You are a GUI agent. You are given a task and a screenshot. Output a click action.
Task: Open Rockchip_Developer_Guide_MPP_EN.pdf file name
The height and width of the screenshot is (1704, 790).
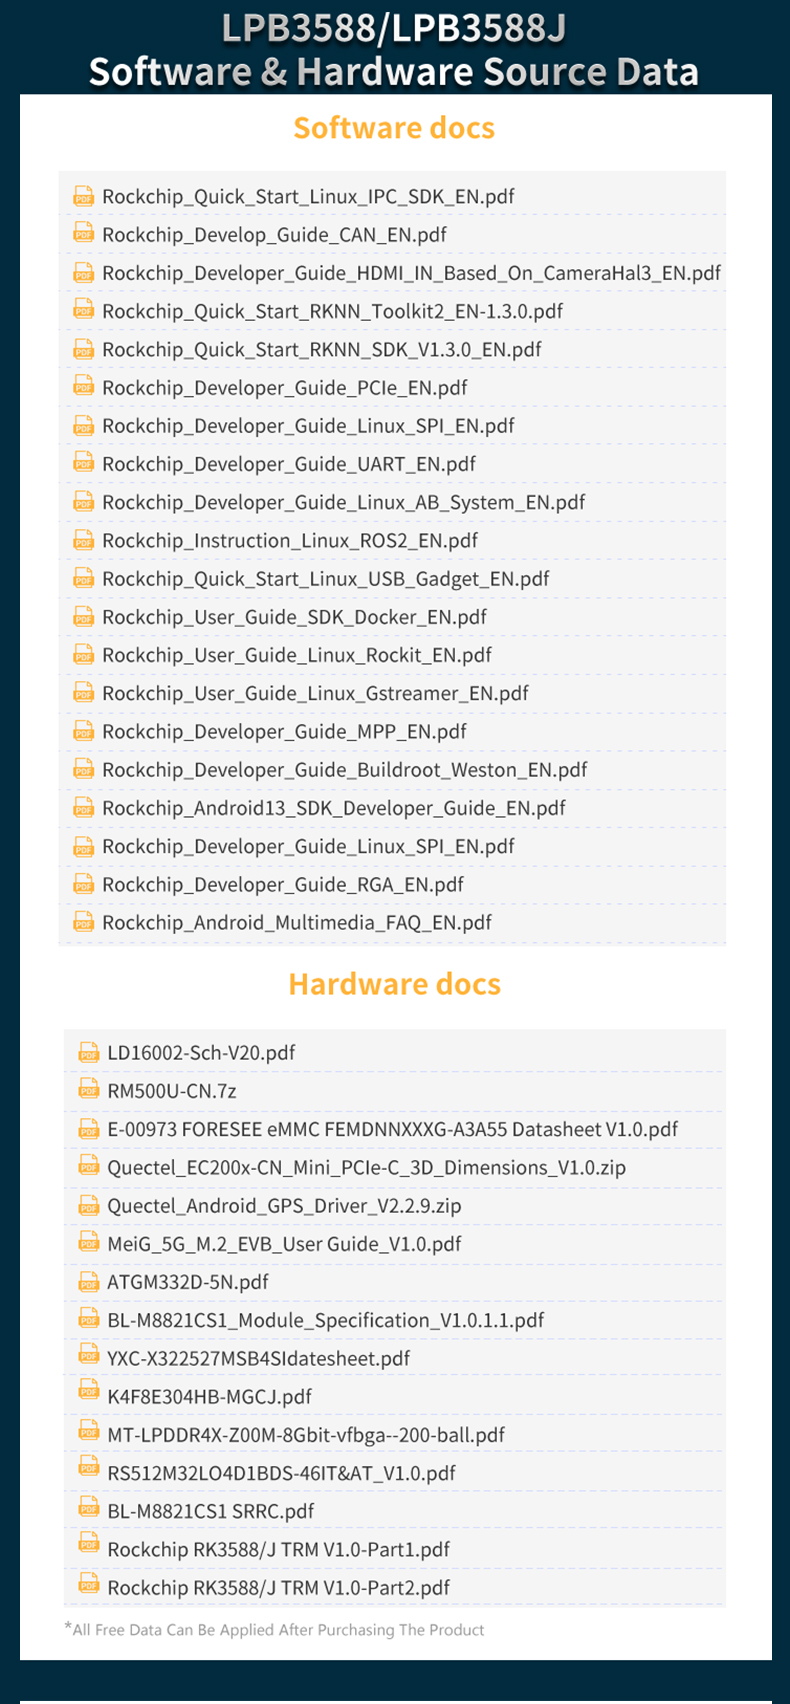284,732
